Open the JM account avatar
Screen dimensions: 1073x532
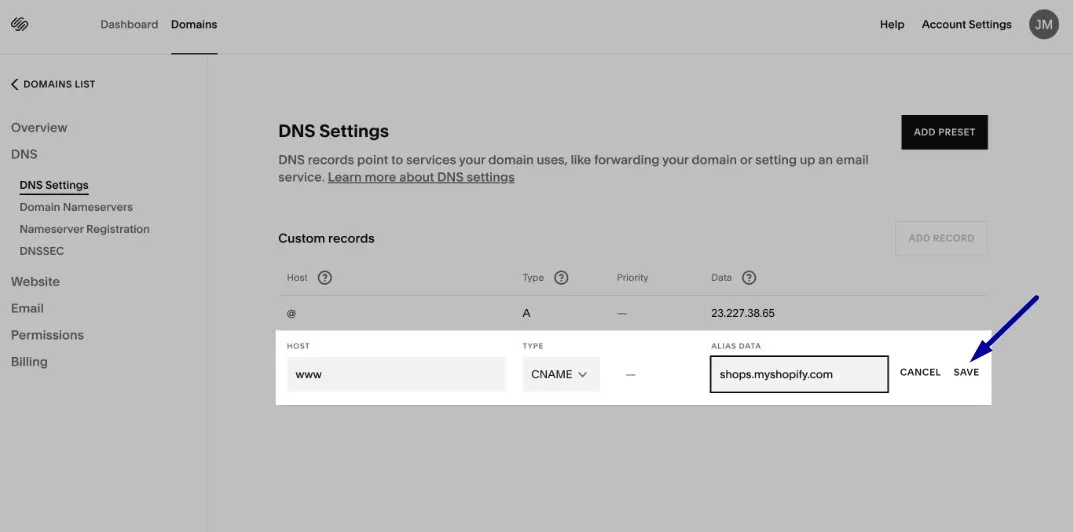pos(1044,25)
